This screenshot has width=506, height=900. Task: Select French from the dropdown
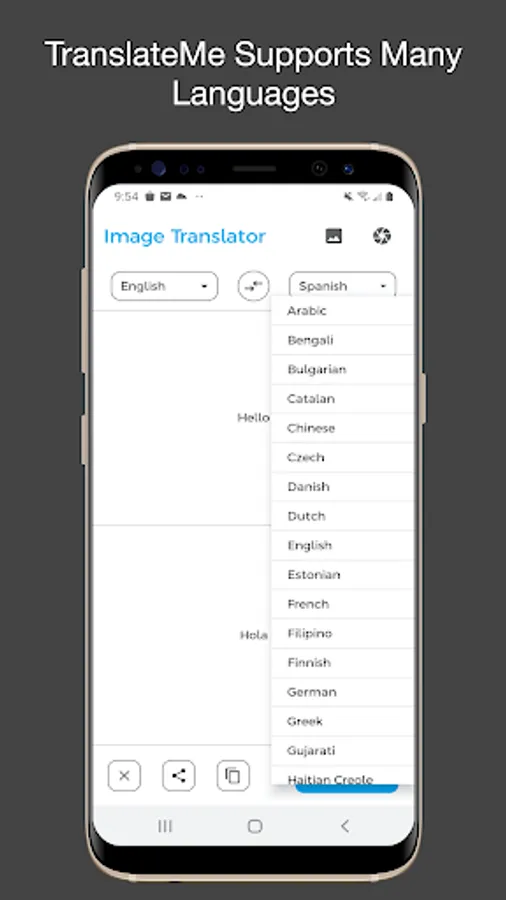[342, 604]
